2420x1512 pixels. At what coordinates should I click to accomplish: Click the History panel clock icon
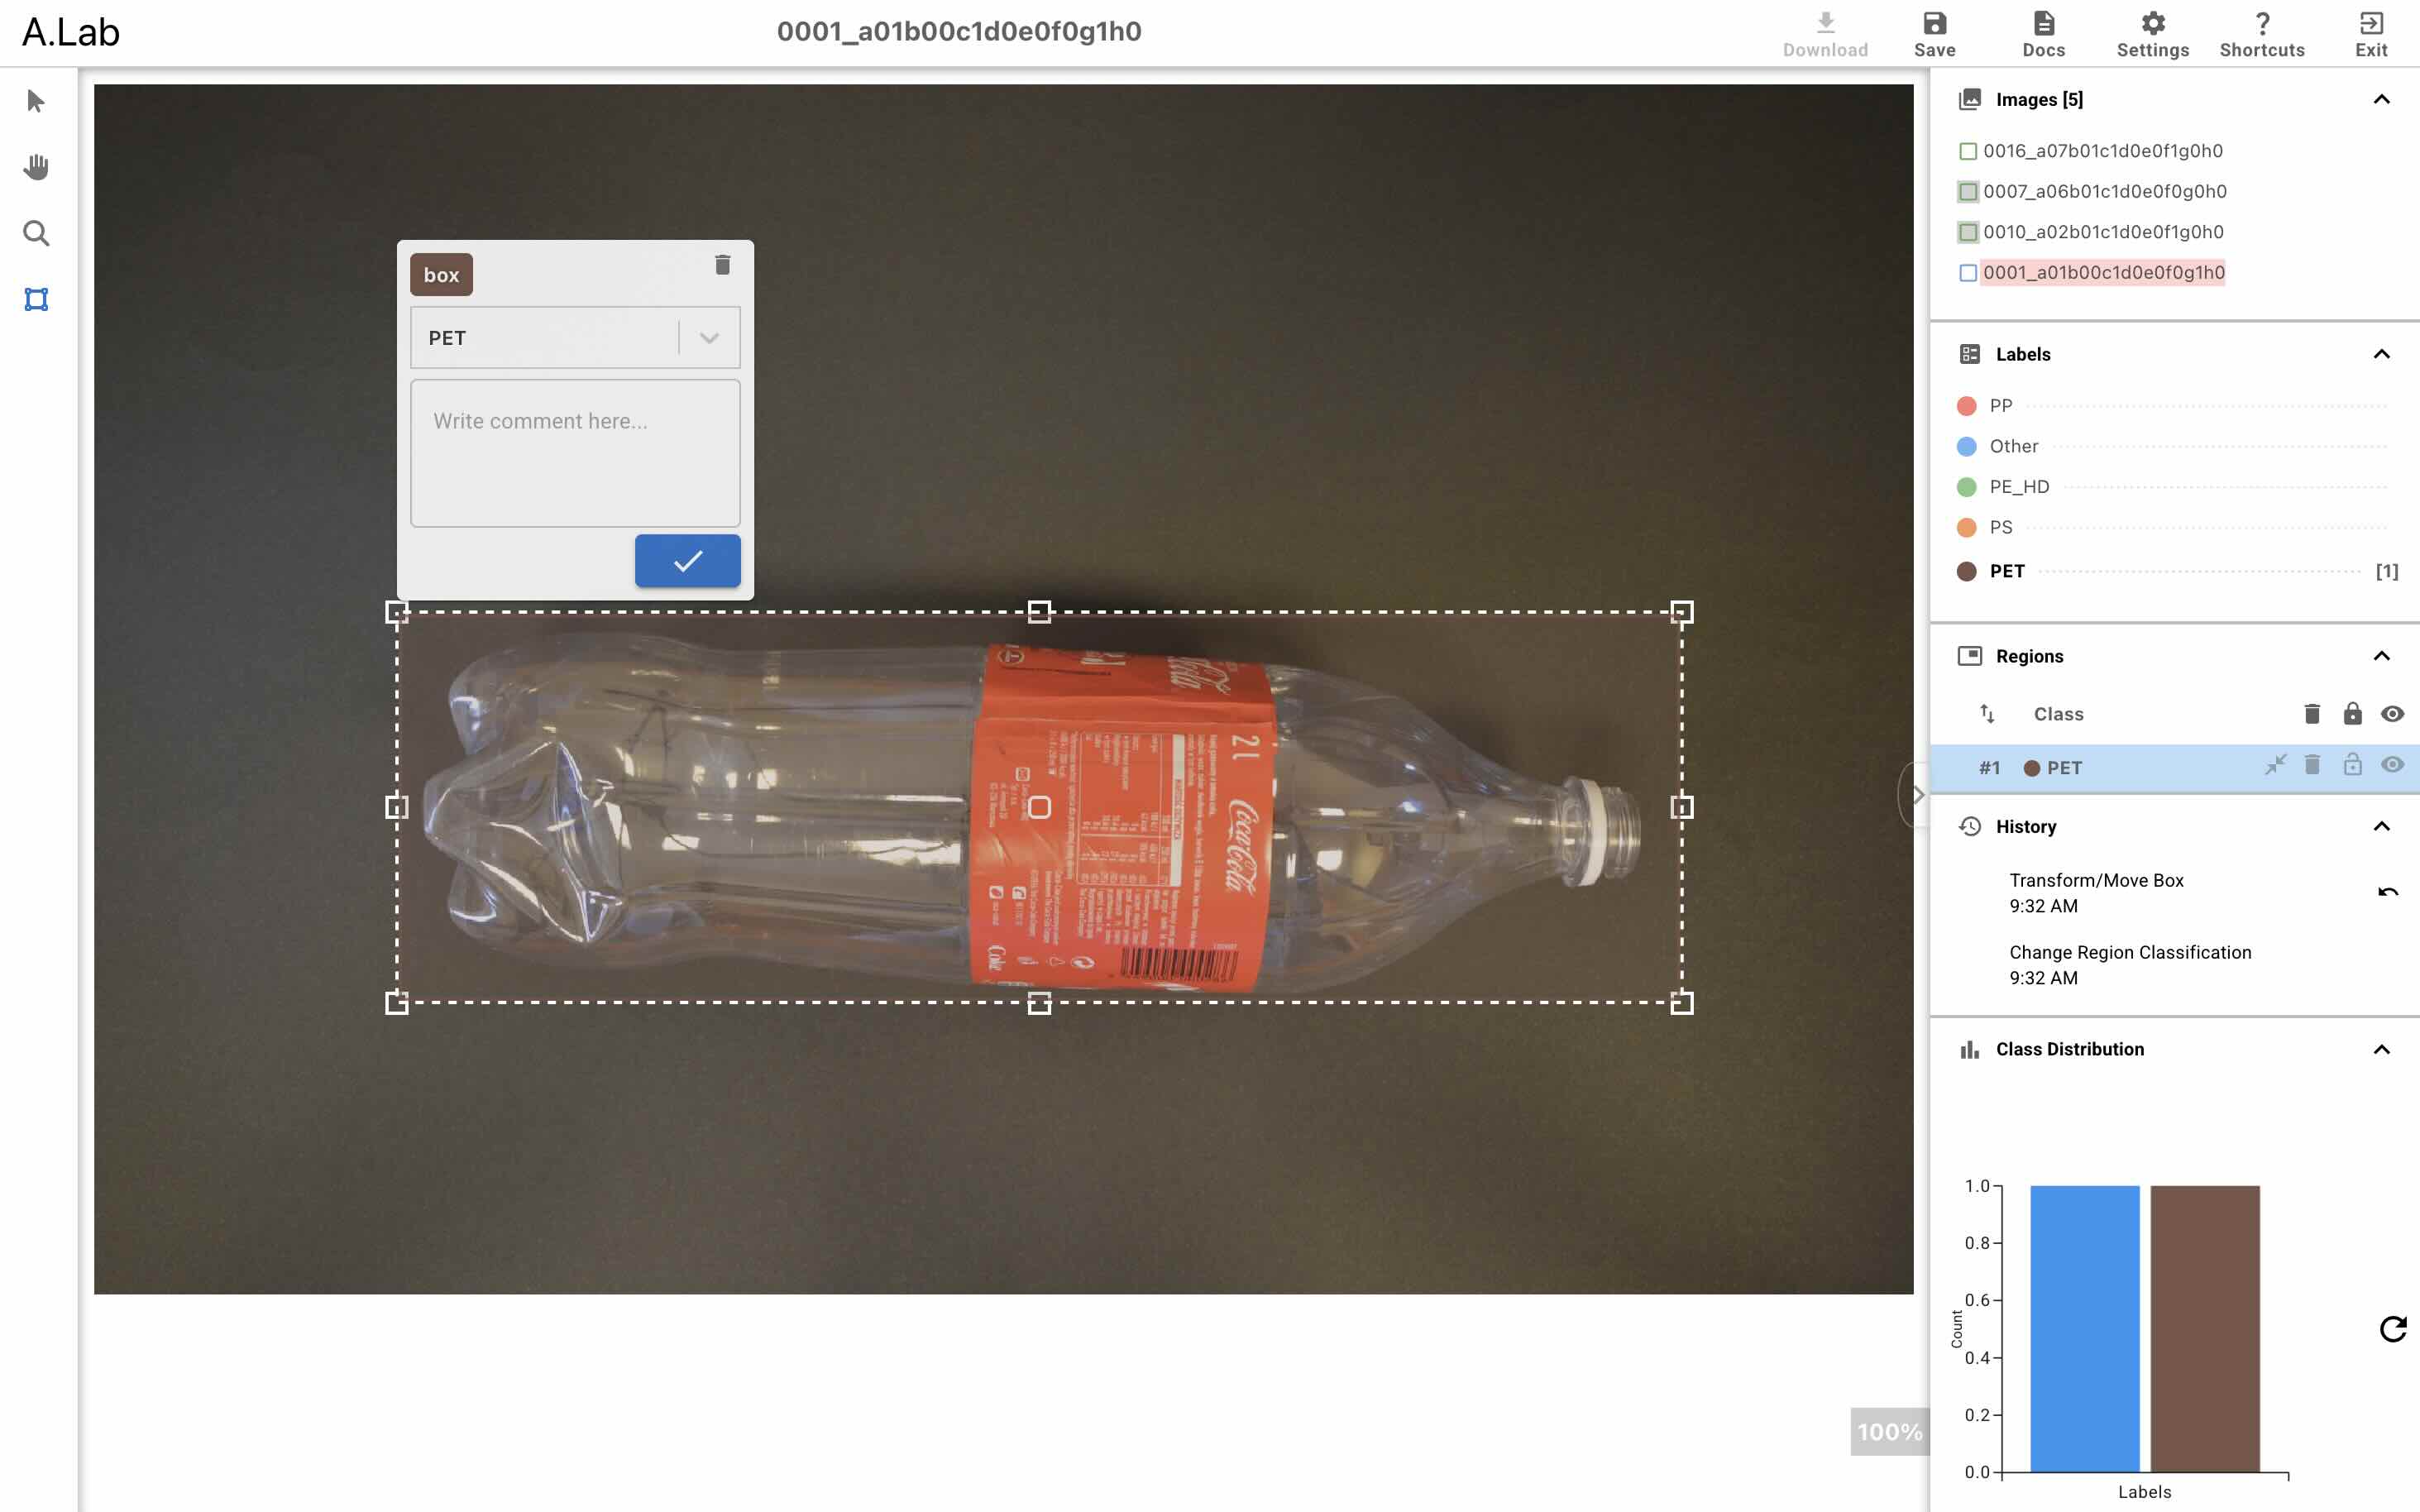(x=1969, y=826)
